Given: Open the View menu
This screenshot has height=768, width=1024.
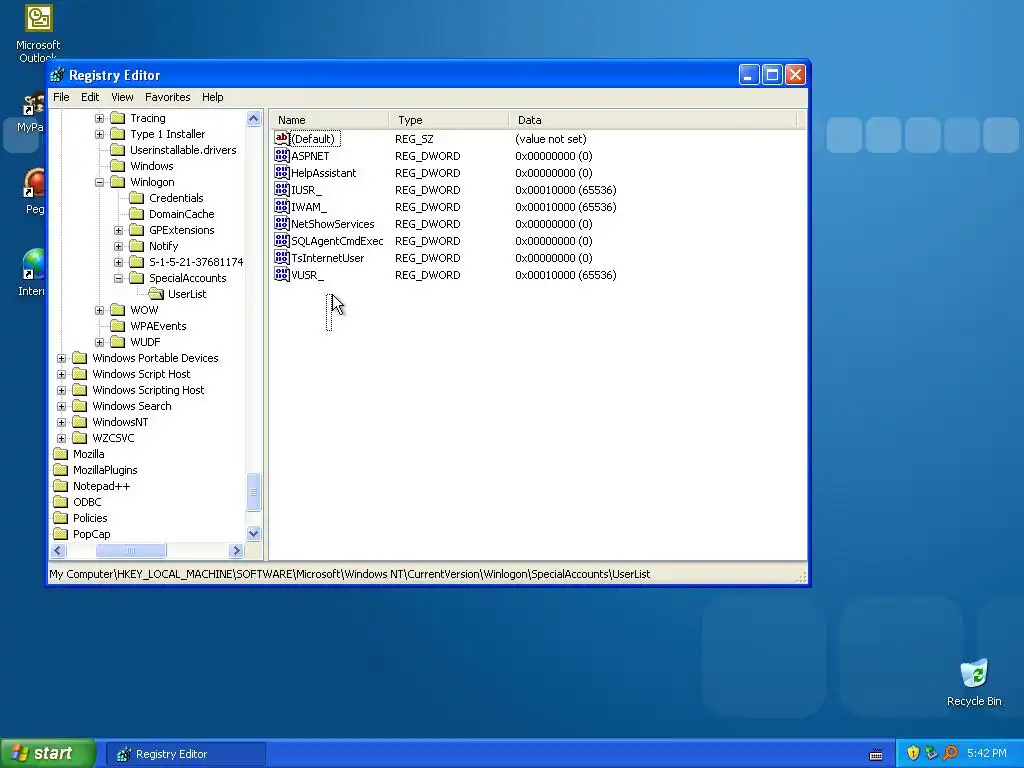Looking at the screenshot, I should 122,97.
